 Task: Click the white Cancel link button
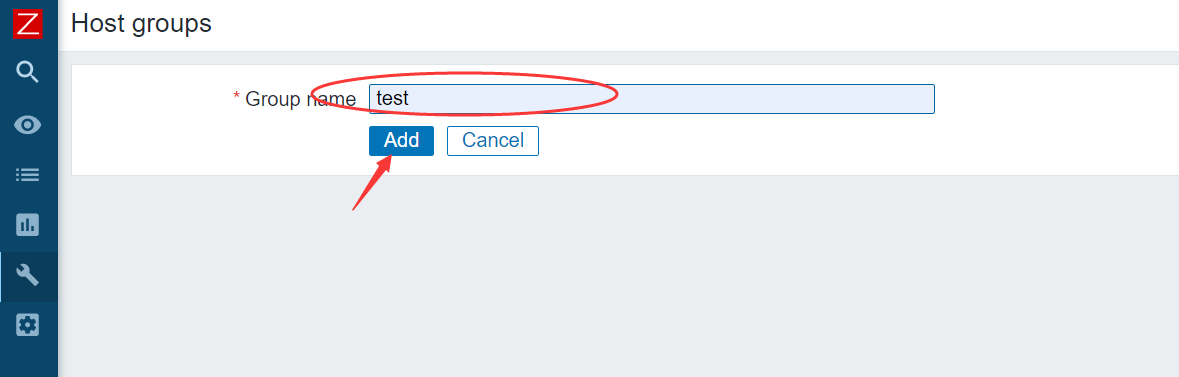click(493, 141)
